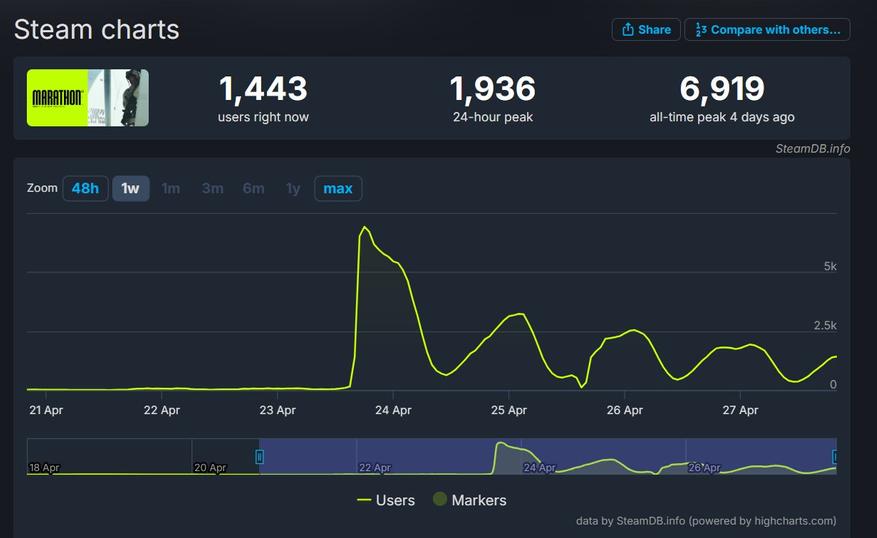Select the 6m zoom range
This screenshot has width=877, height=538.
pos(253,188)
